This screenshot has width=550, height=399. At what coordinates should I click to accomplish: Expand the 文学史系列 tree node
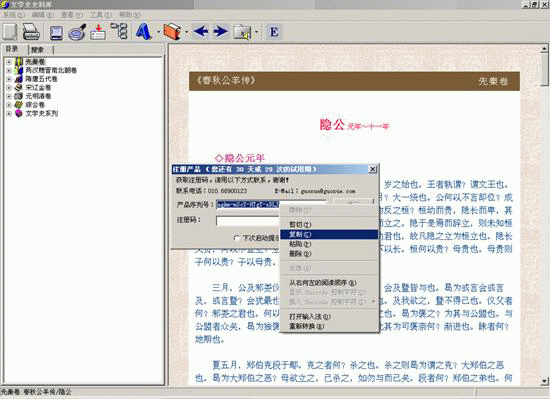pyautogui.click(x=9, y=114)
